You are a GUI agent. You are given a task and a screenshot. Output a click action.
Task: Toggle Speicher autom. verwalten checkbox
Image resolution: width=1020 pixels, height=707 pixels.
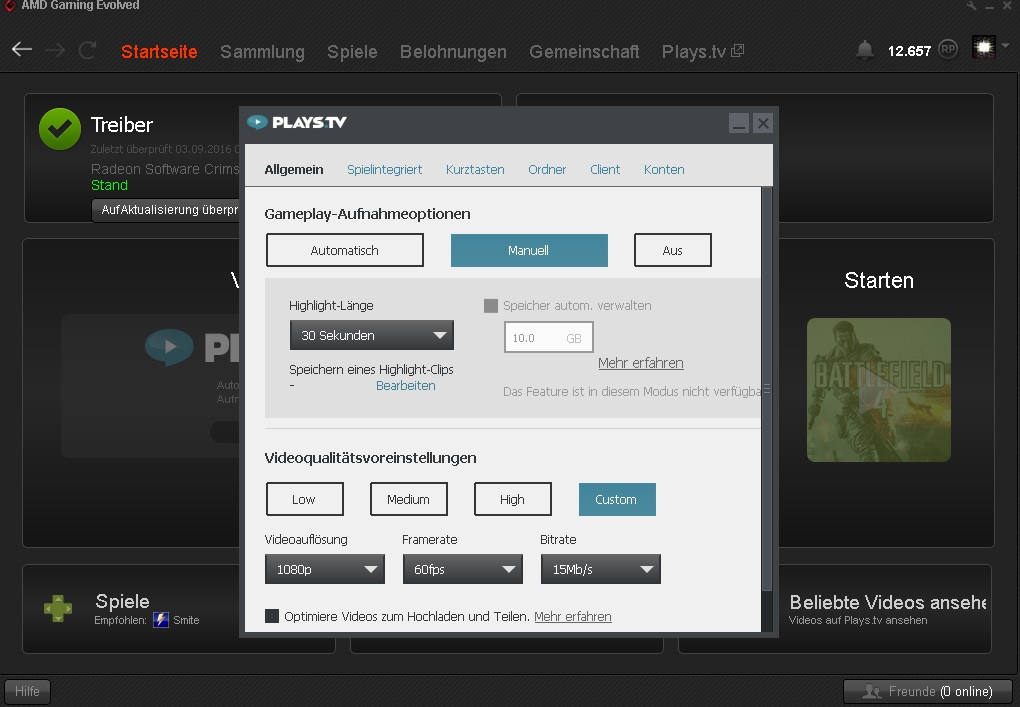(491, 306)
